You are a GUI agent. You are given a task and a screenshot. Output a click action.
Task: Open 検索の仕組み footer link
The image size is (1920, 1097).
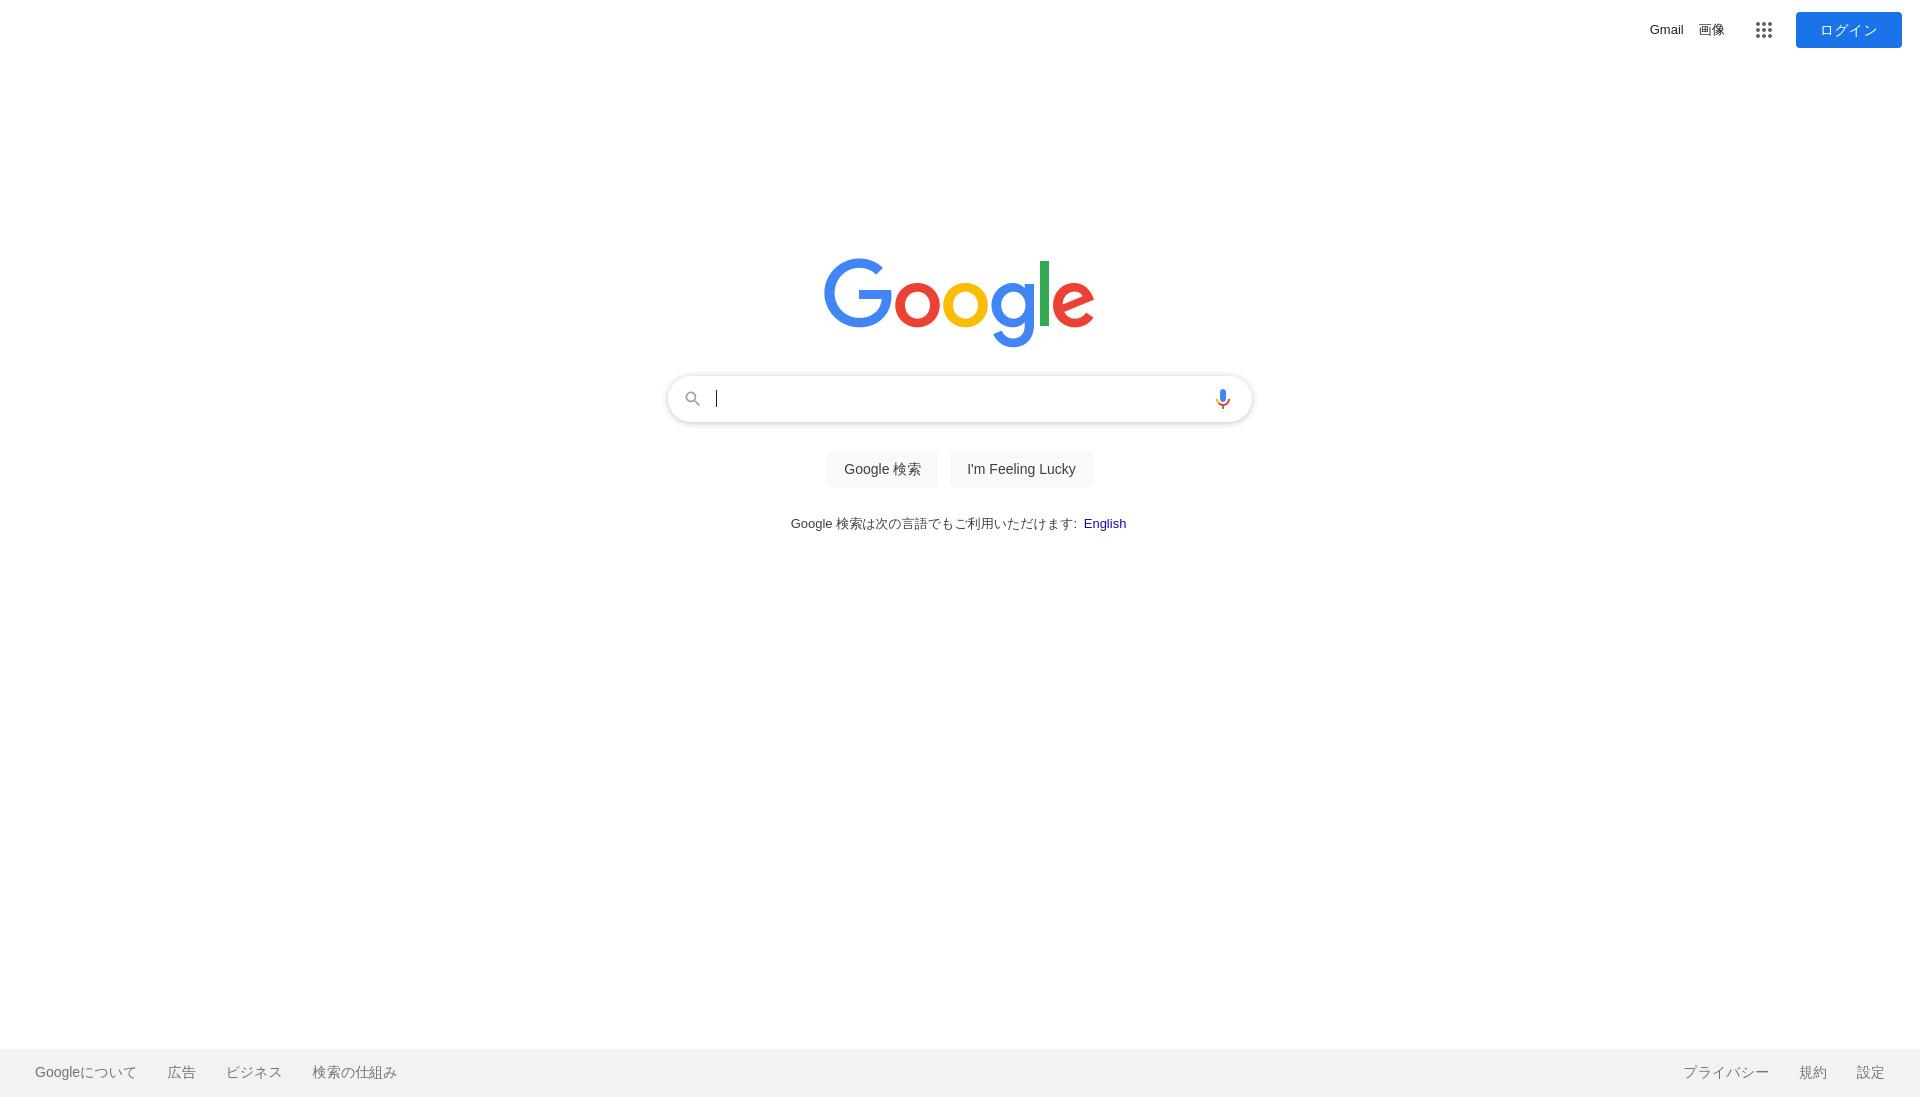[x=354, y=1072]
